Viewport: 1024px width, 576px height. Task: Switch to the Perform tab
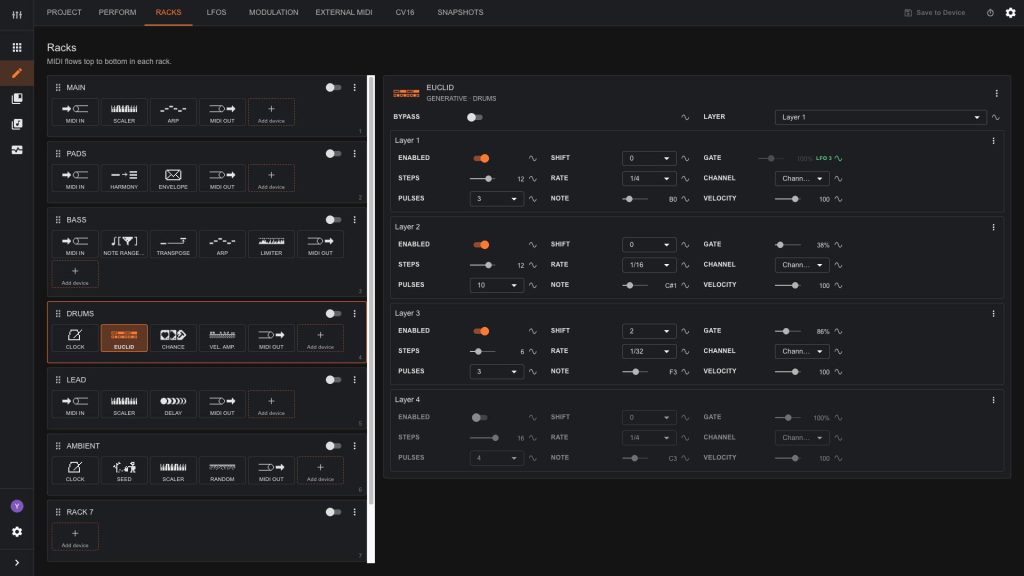click(x=118, y=12)
